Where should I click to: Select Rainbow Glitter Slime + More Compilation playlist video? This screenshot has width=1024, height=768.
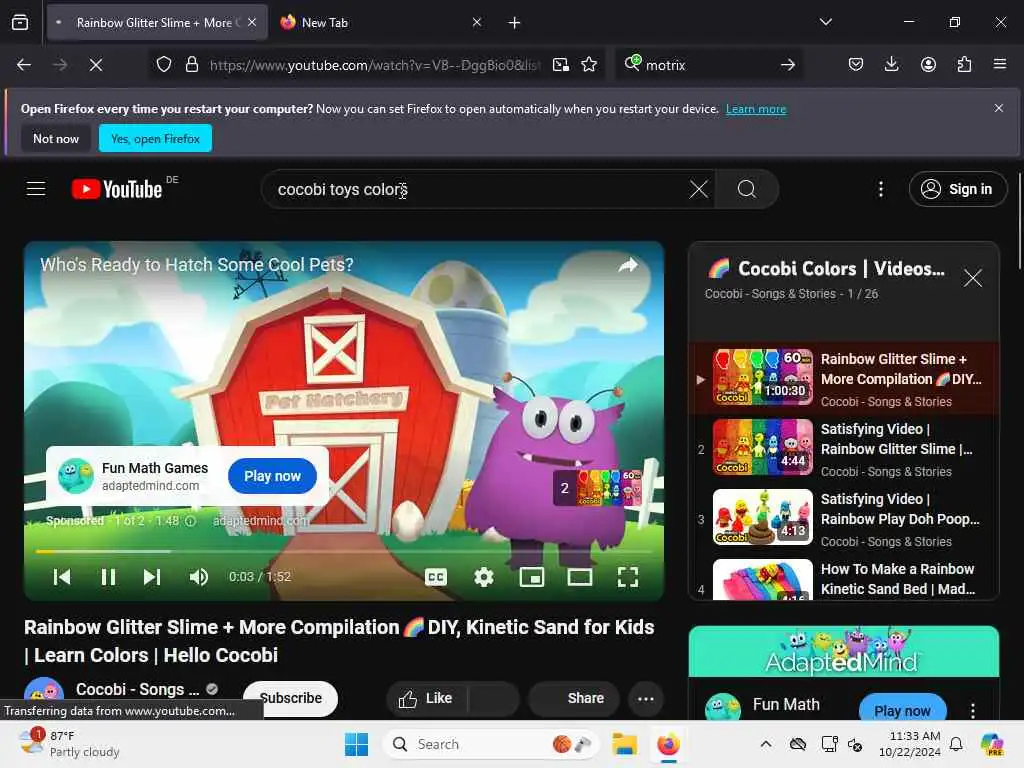point(844,378)
